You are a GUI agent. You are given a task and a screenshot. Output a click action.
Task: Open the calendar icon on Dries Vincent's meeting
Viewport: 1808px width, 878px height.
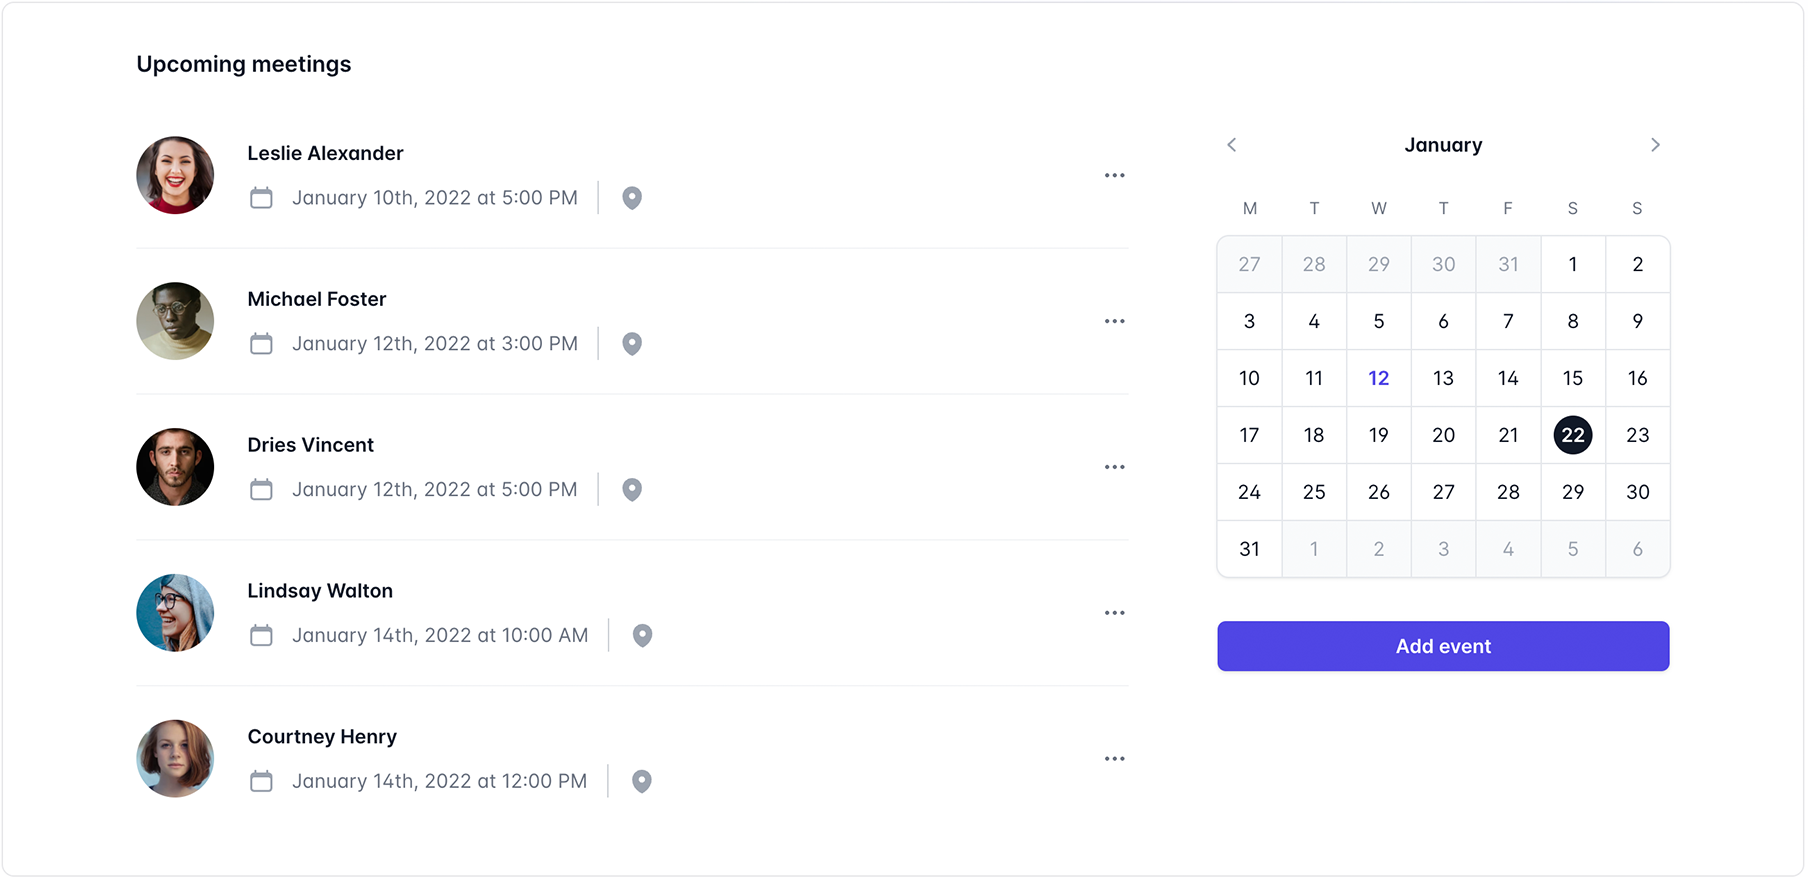261,489
